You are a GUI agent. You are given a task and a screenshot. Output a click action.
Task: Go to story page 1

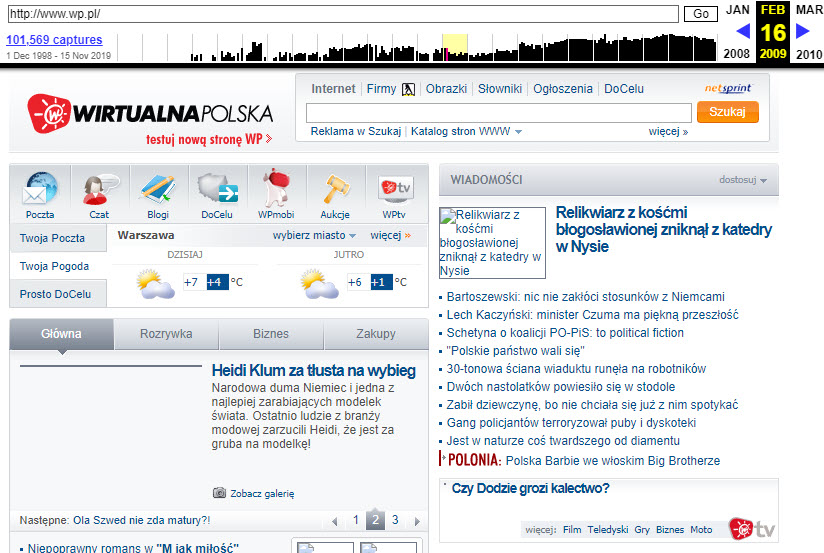tap(356, 520)
